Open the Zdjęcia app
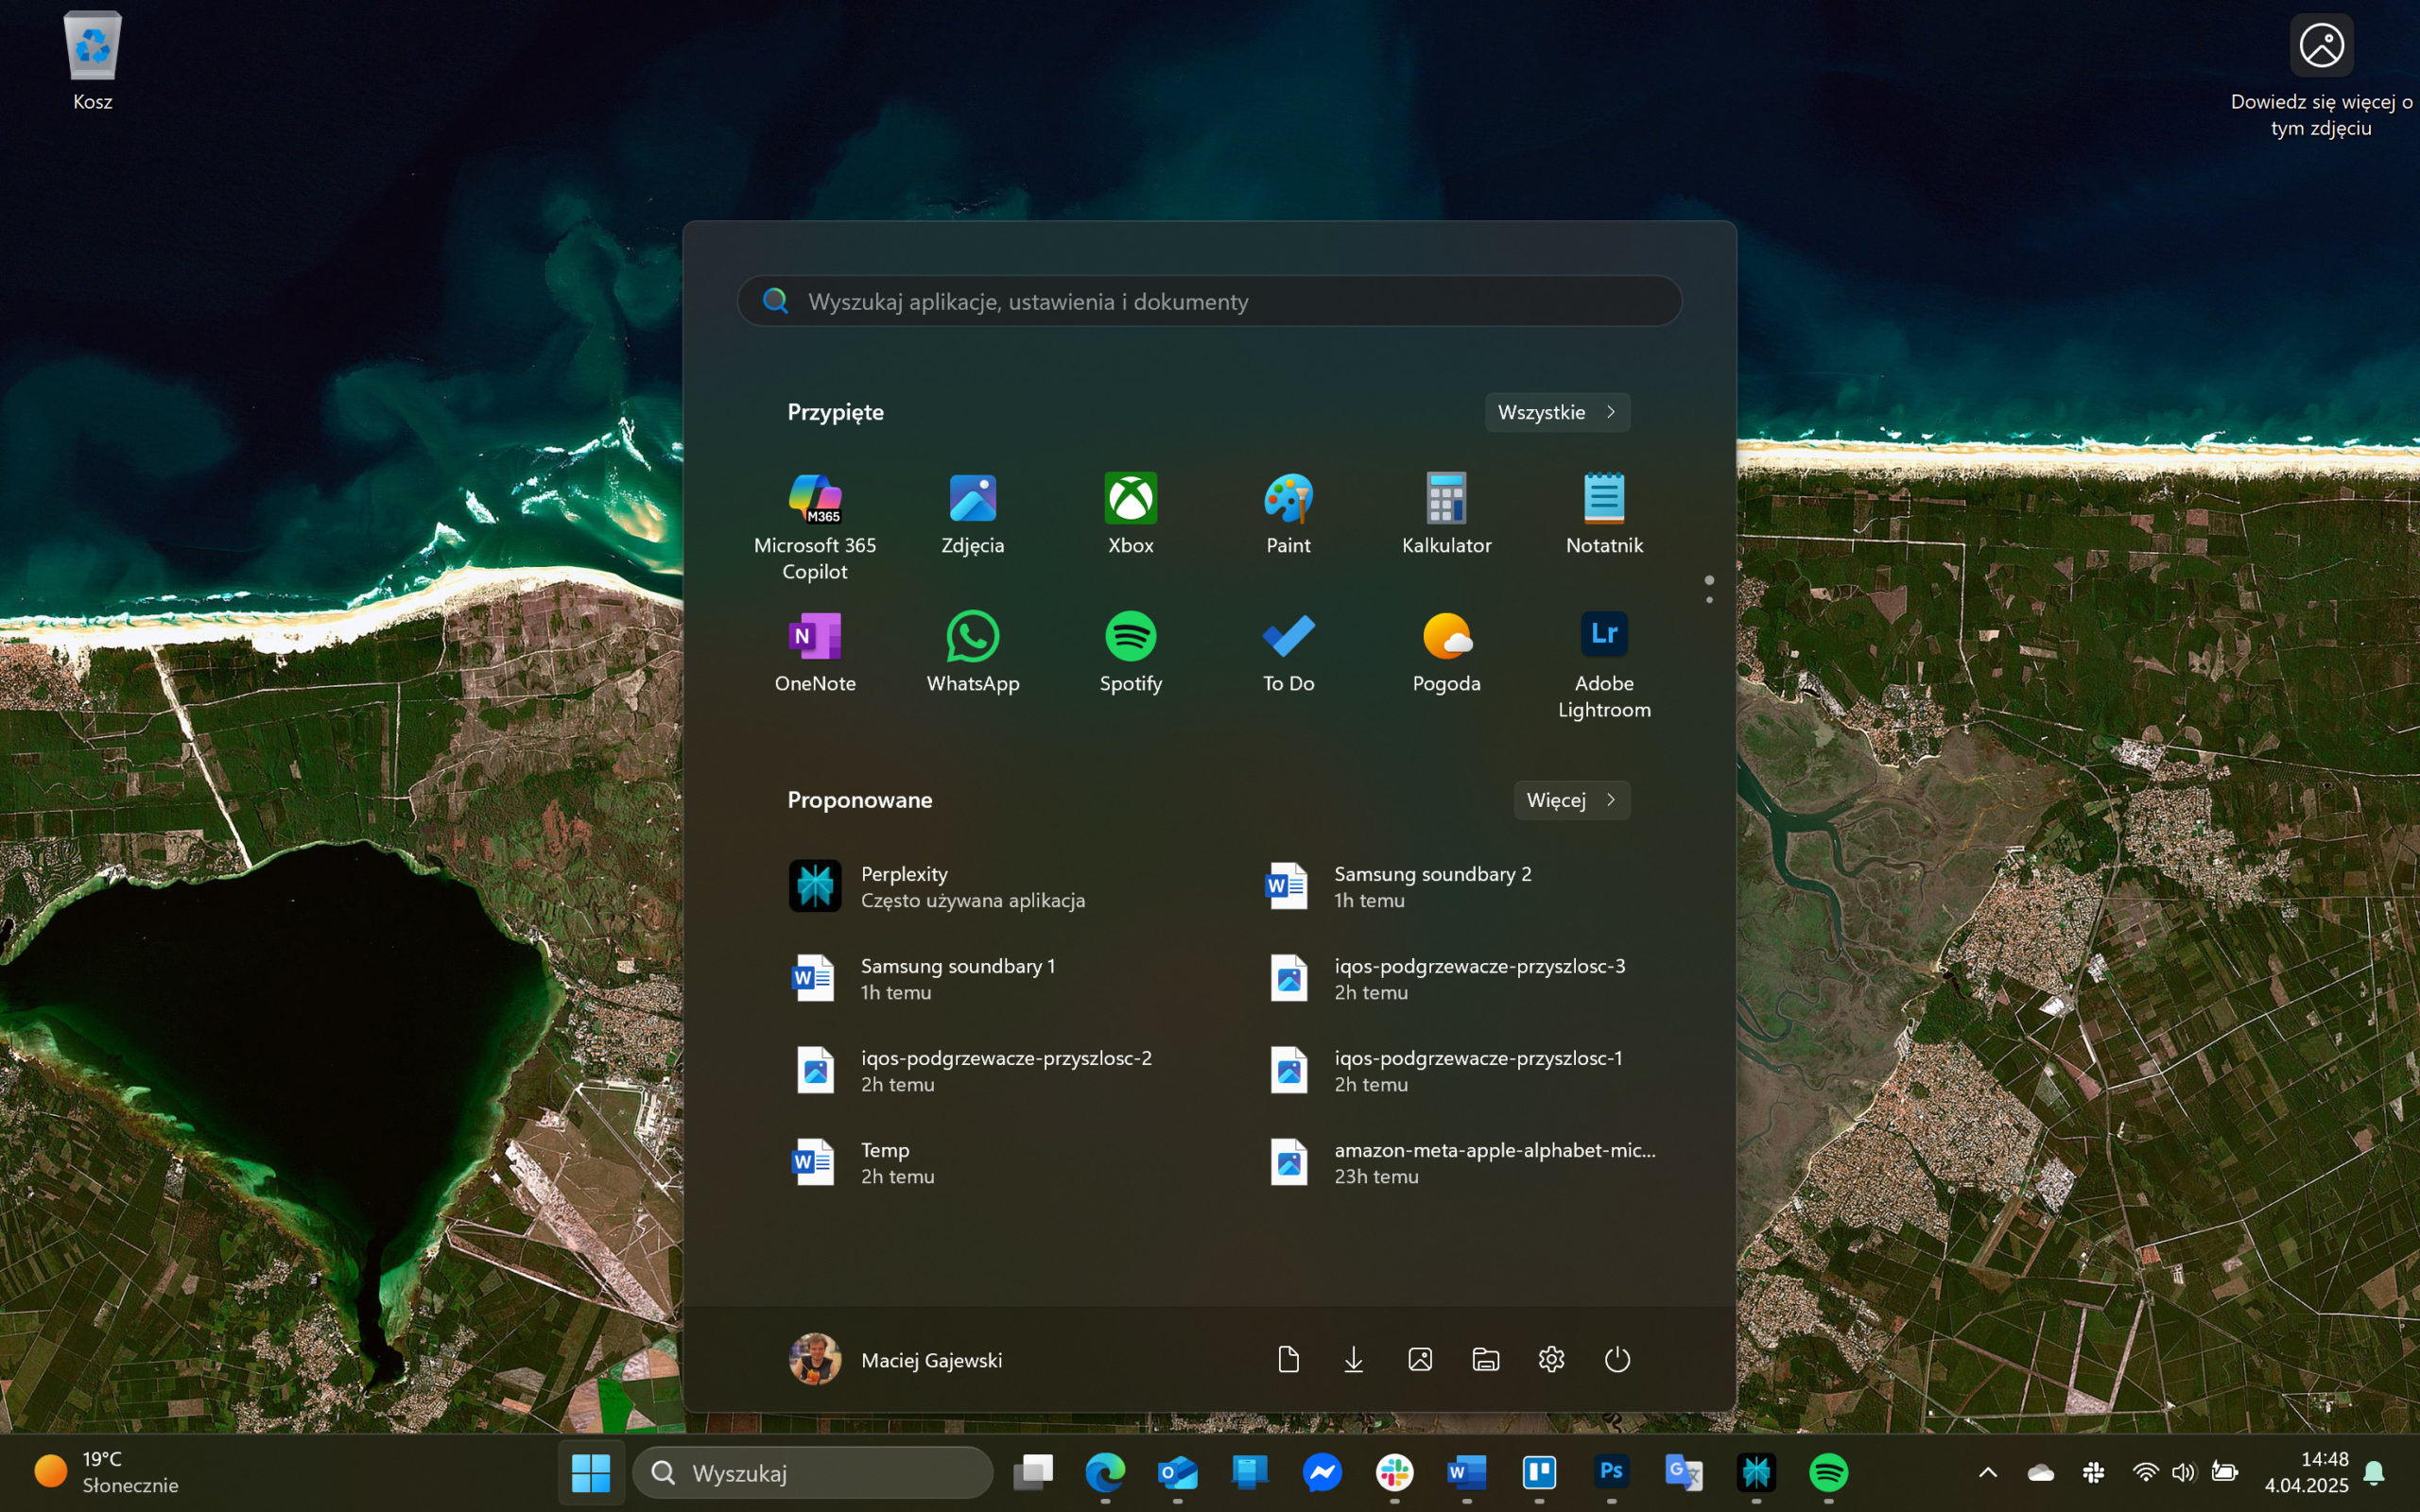The height and width of the screenshot is (1512, 2420). tap(972, 513)
